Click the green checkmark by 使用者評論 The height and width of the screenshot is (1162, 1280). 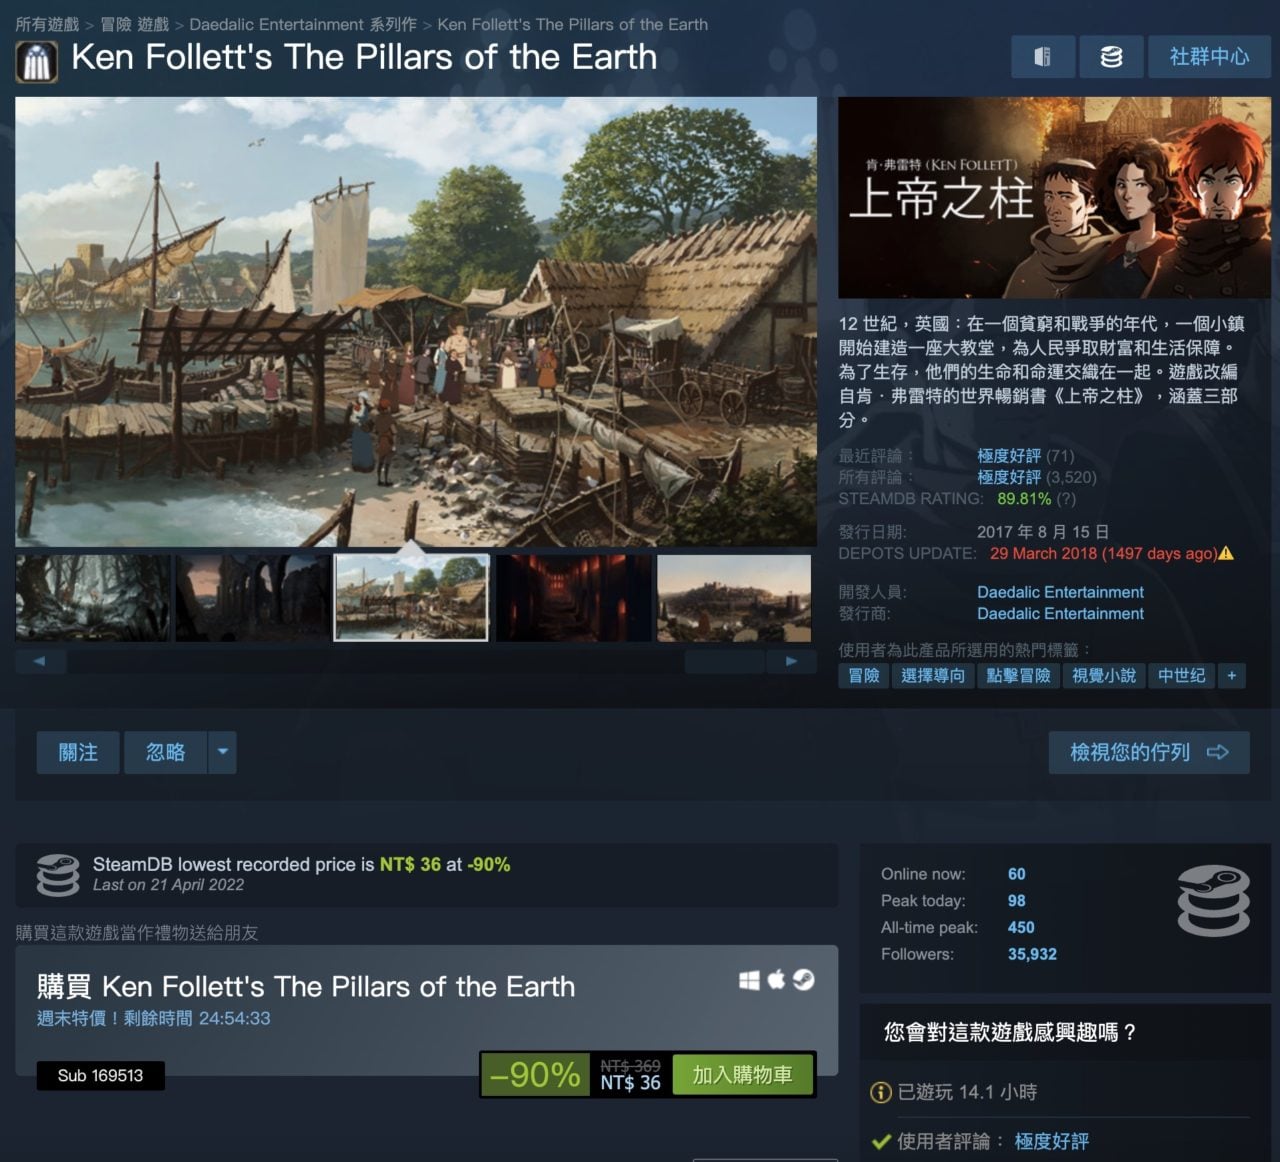click(x=881, y=1141)
